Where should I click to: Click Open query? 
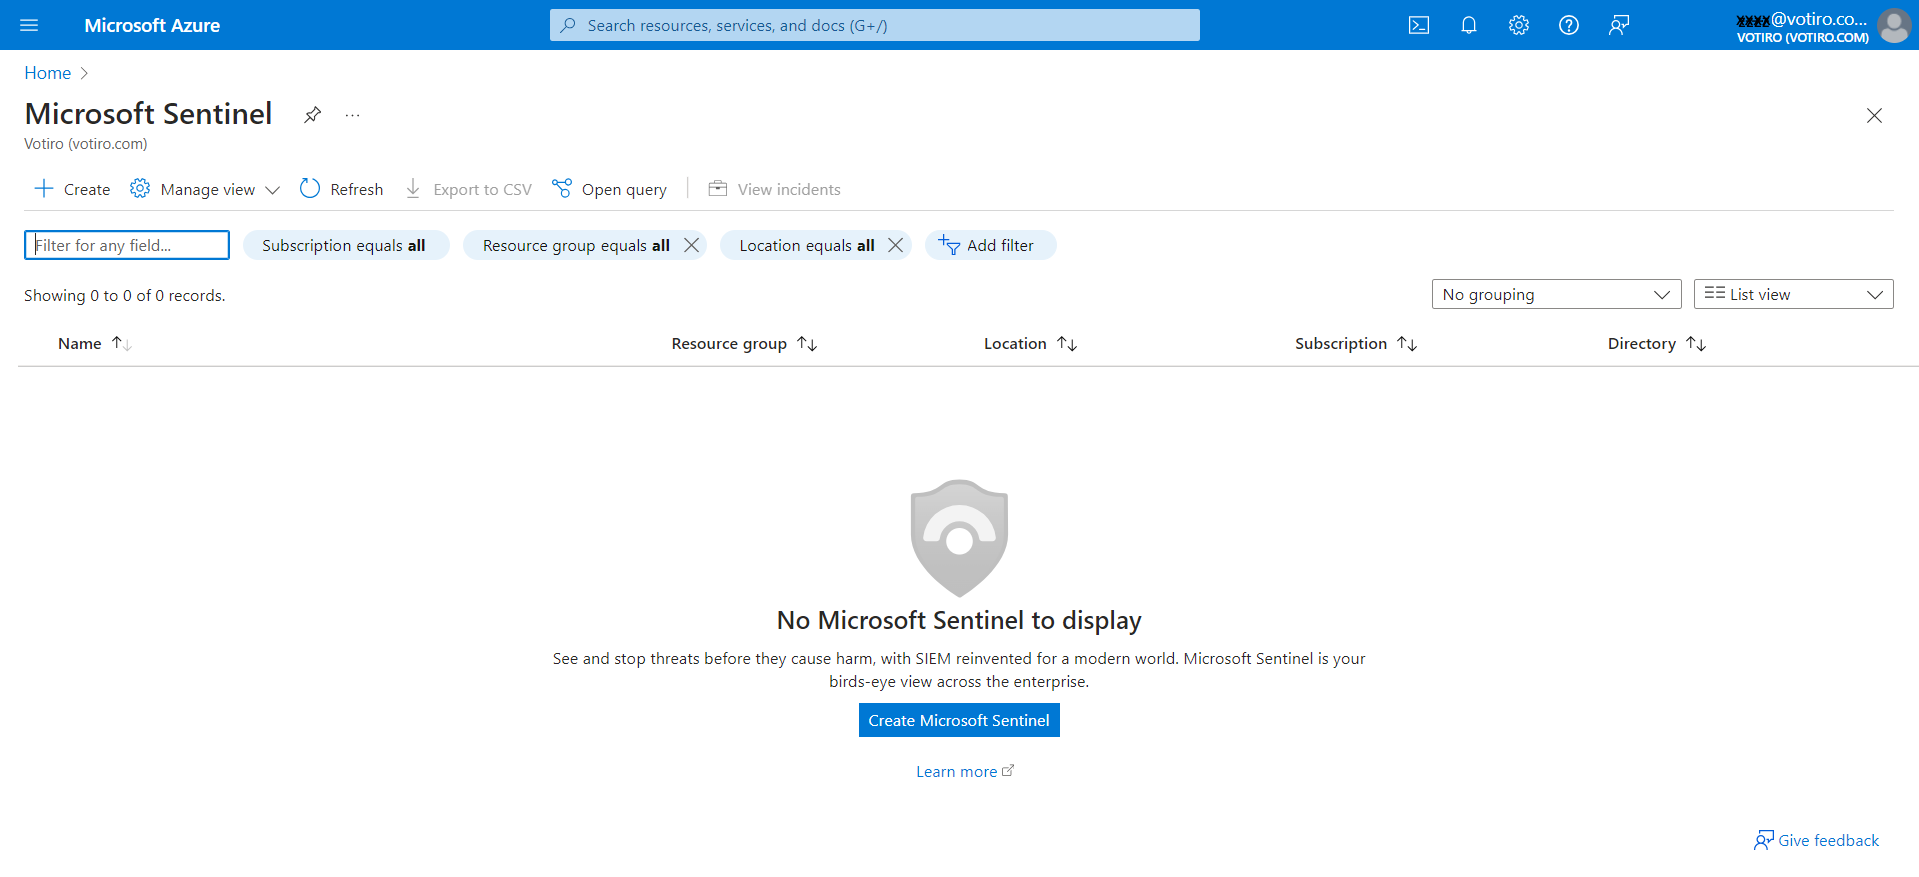[x=609, y=189]
